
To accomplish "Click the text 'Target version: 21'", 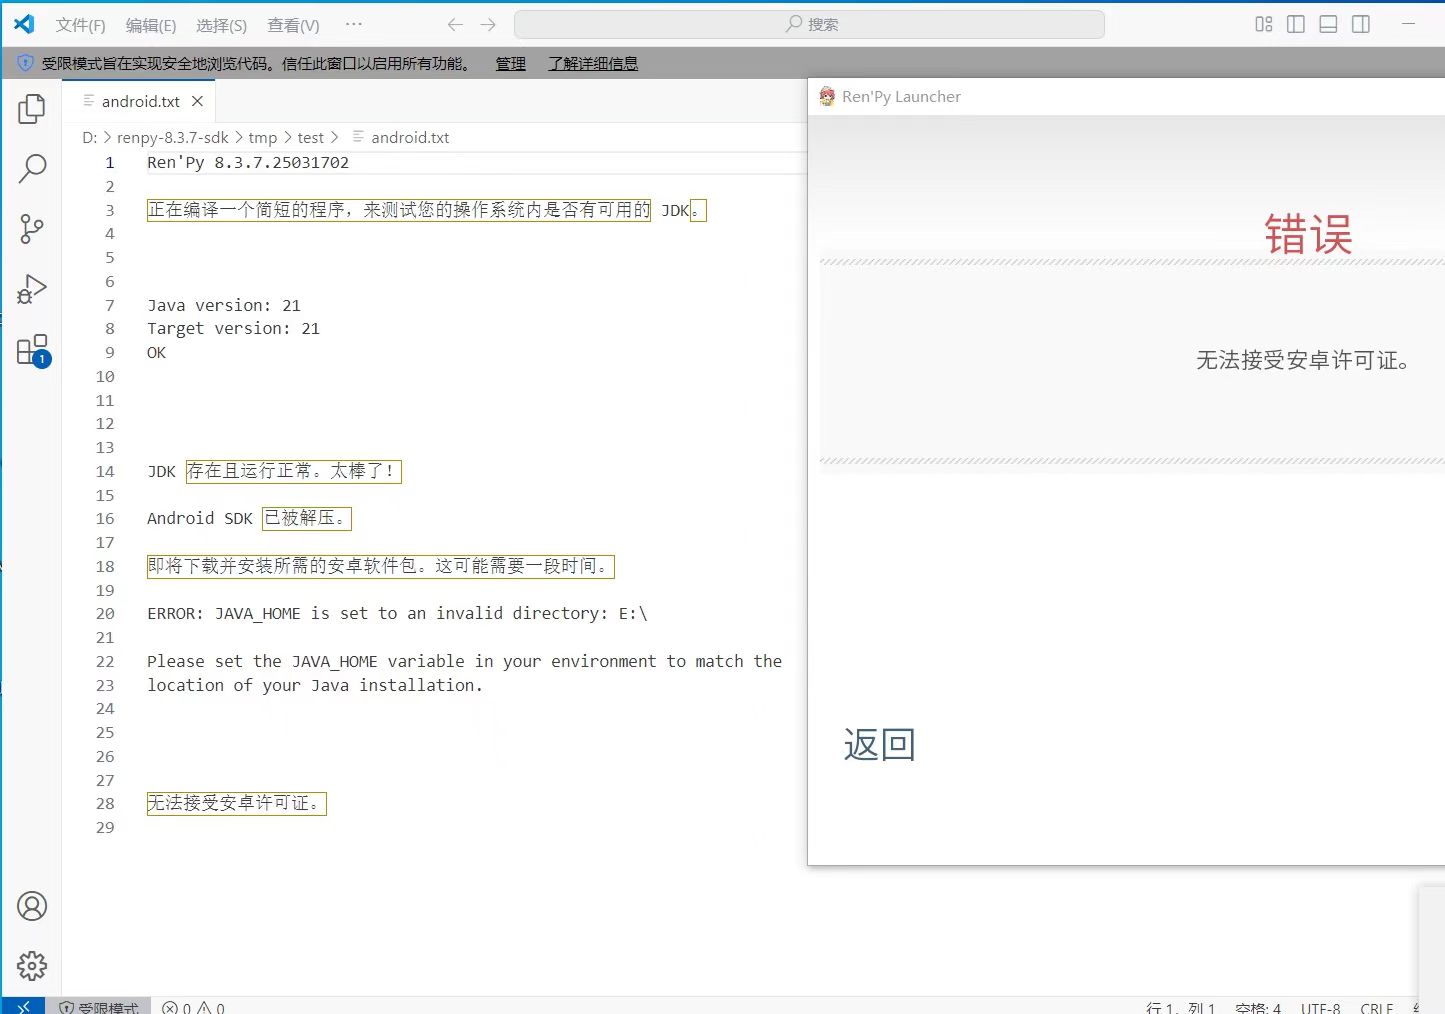I will pyautogui.click(x=233, y=328).
